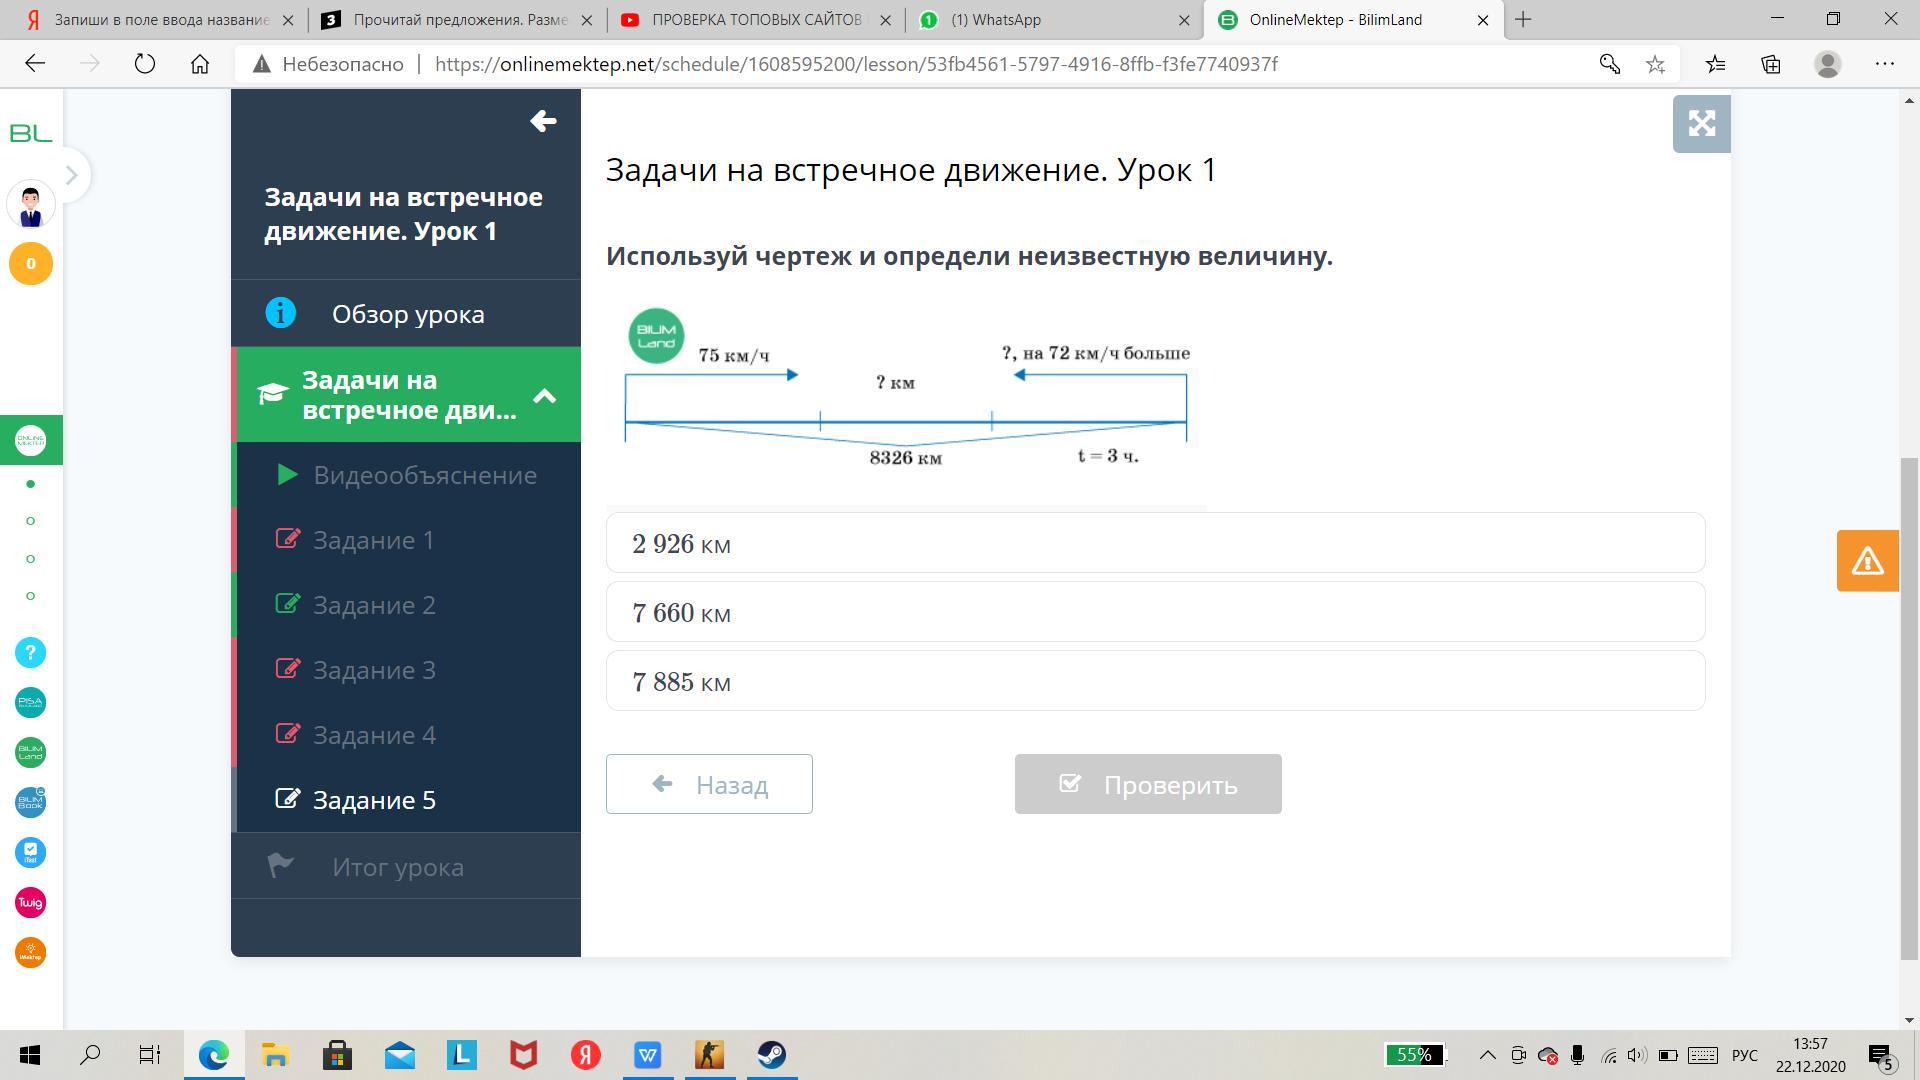Click the back arrow in lesson sidebar
Screen dimensions: 1920x1080
click(x=543, y=121)
